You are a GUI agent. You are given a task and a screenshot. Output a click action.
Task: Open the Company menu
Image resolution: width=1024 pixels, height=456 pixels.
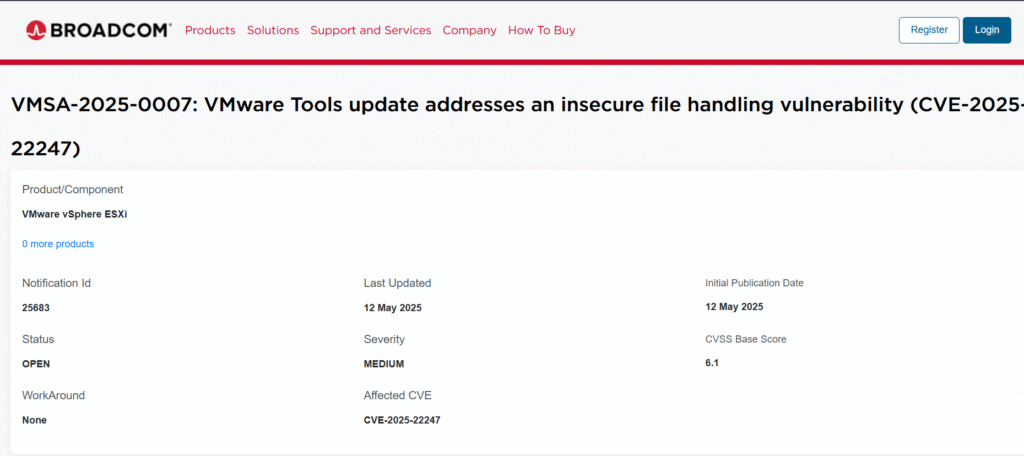470,30
